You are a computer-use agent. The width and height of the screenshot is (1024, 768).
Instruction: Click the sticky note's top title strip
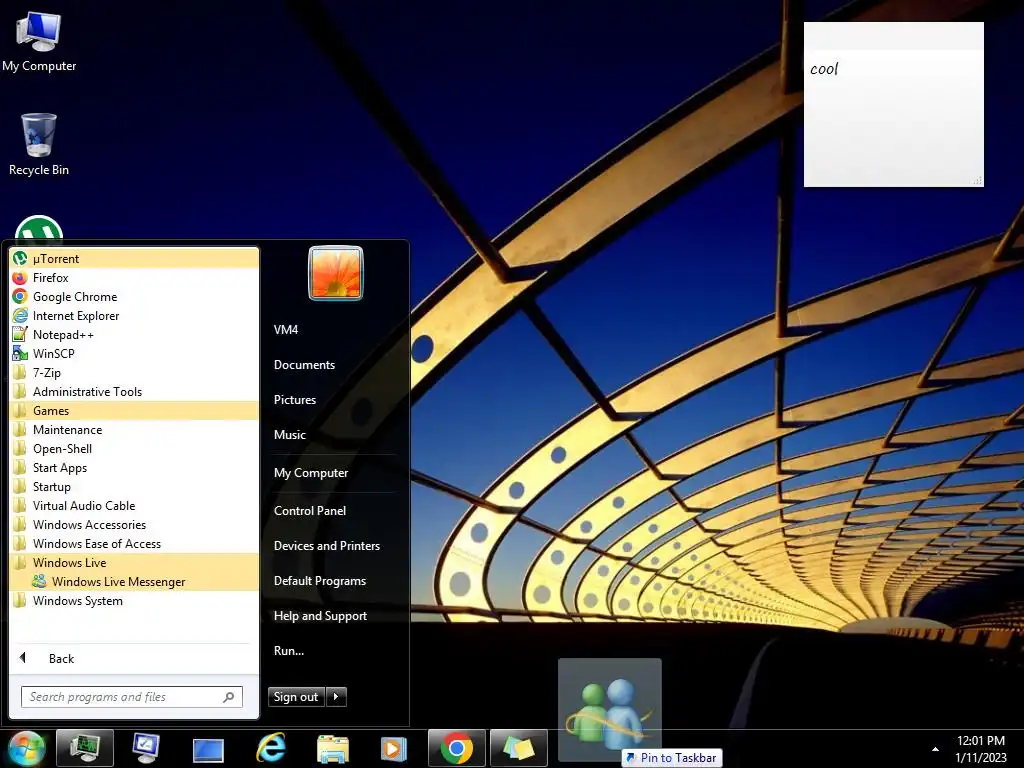click(893, 36)
